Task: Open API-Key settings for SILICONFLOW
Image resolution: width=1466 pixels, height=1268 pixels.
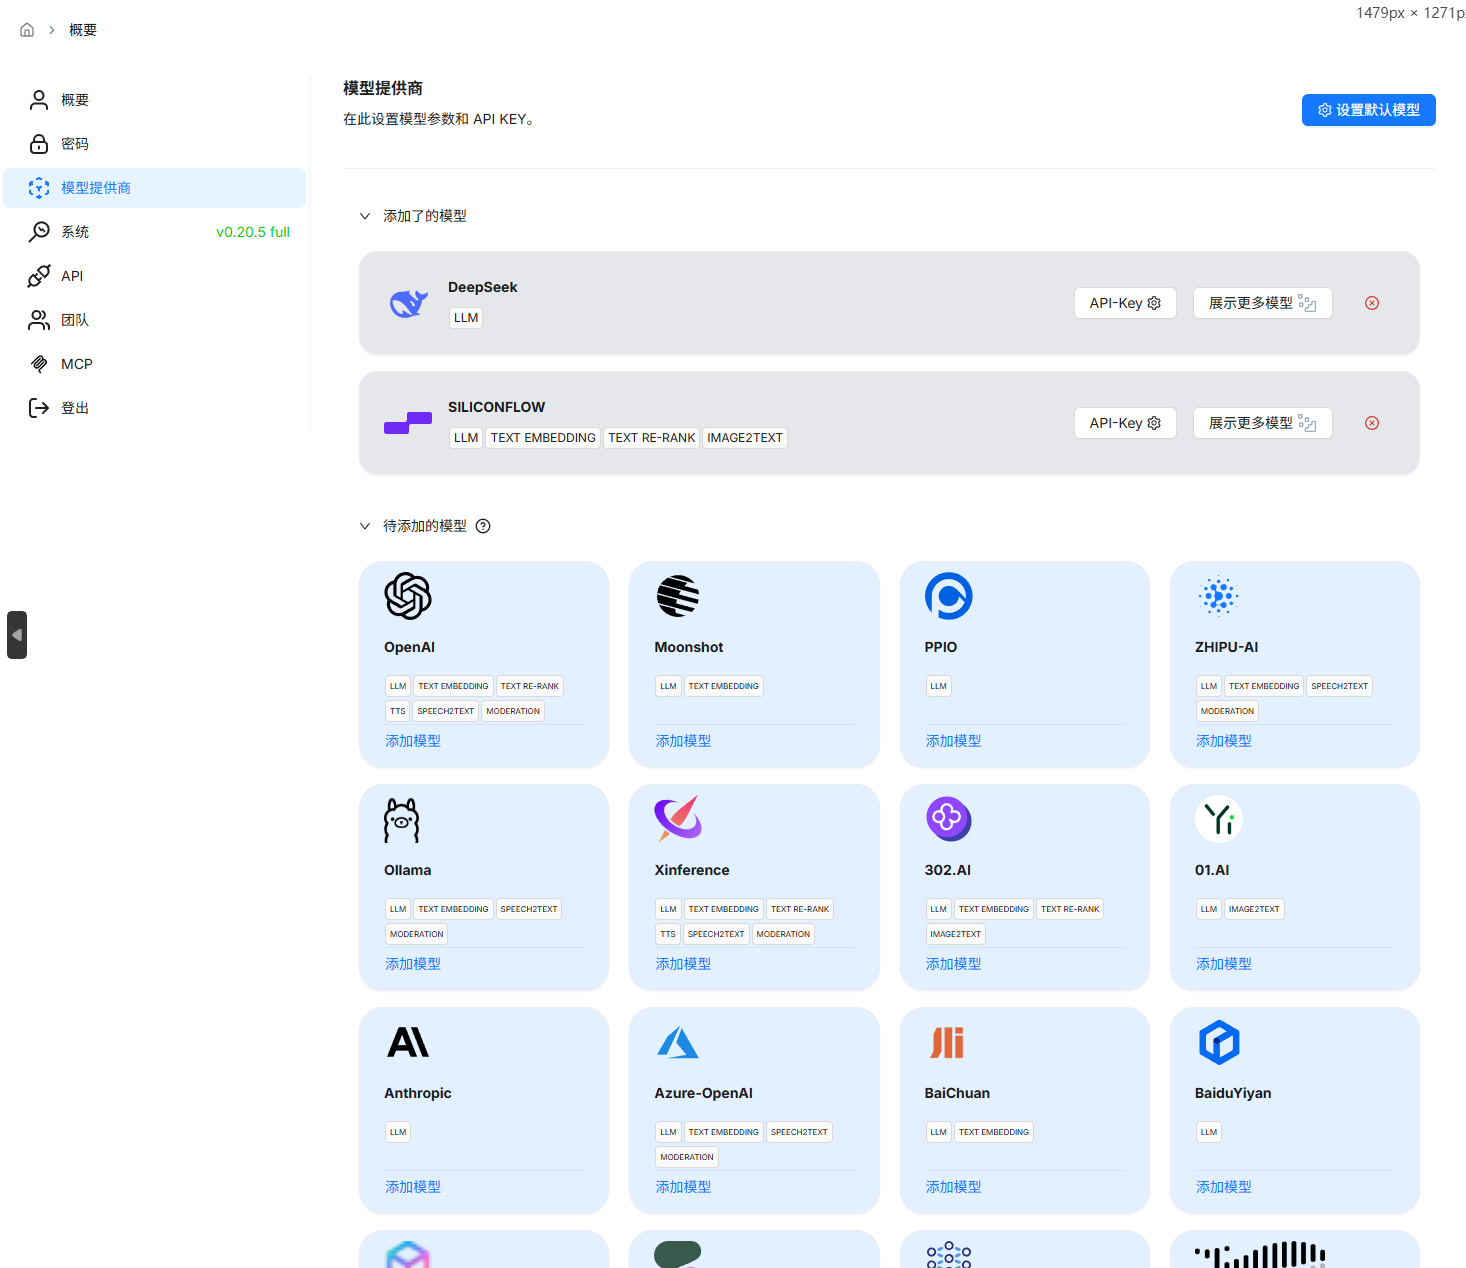Action: pyautogui.click(x=1125, y=423)
